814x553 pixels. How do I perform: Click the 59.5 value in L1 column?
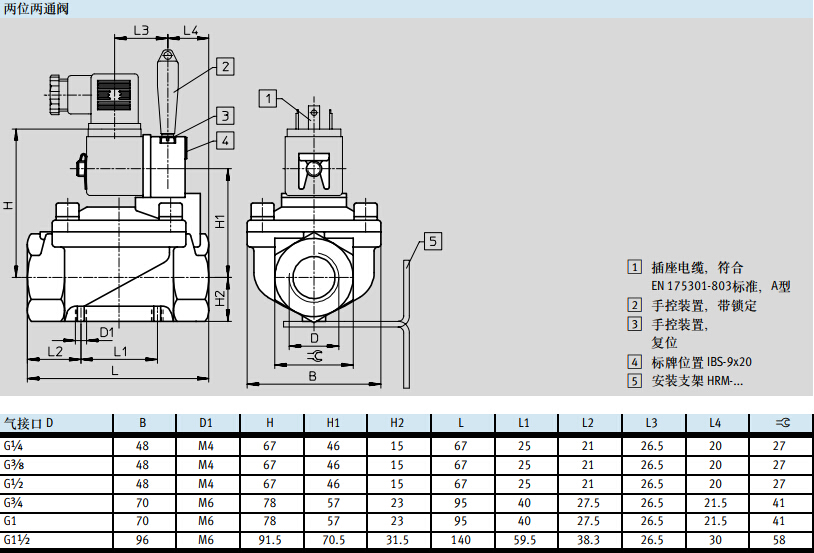pos(524,541)
